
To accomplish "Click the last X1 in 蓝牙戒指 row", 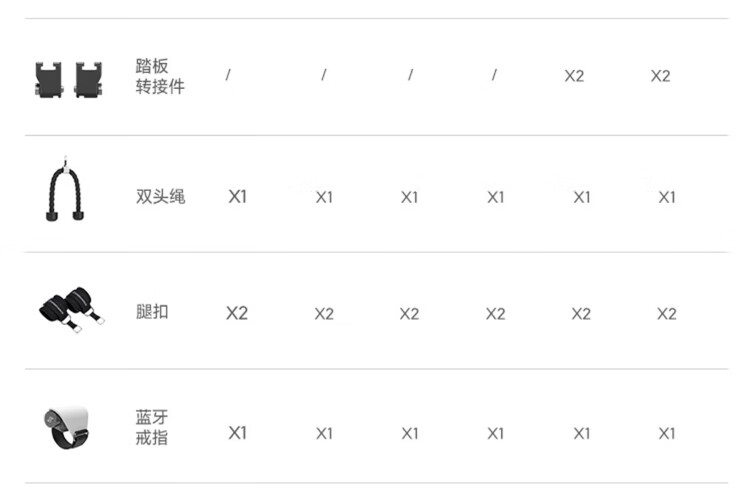I will click(x=667, y=433).
